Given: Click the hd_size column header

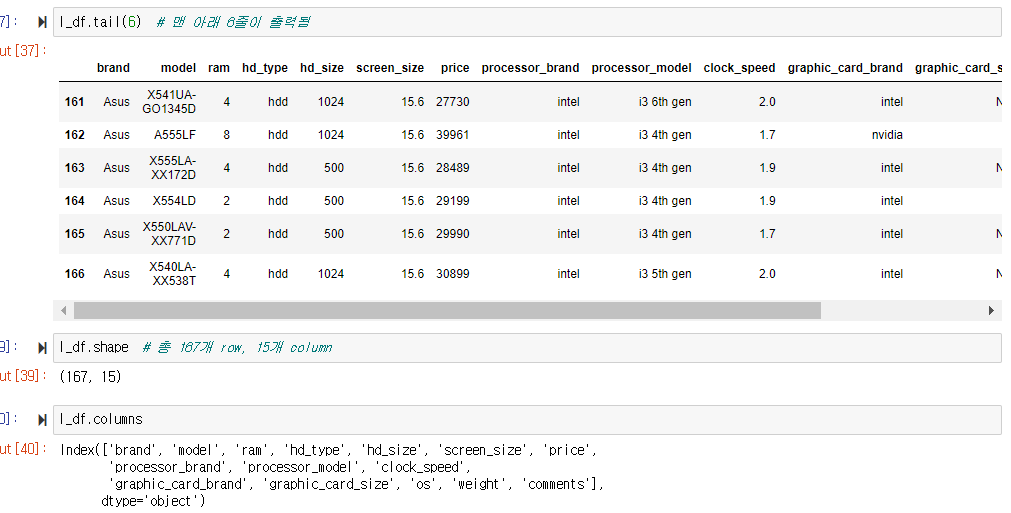Looking at the screenshot, I should 322,68.
